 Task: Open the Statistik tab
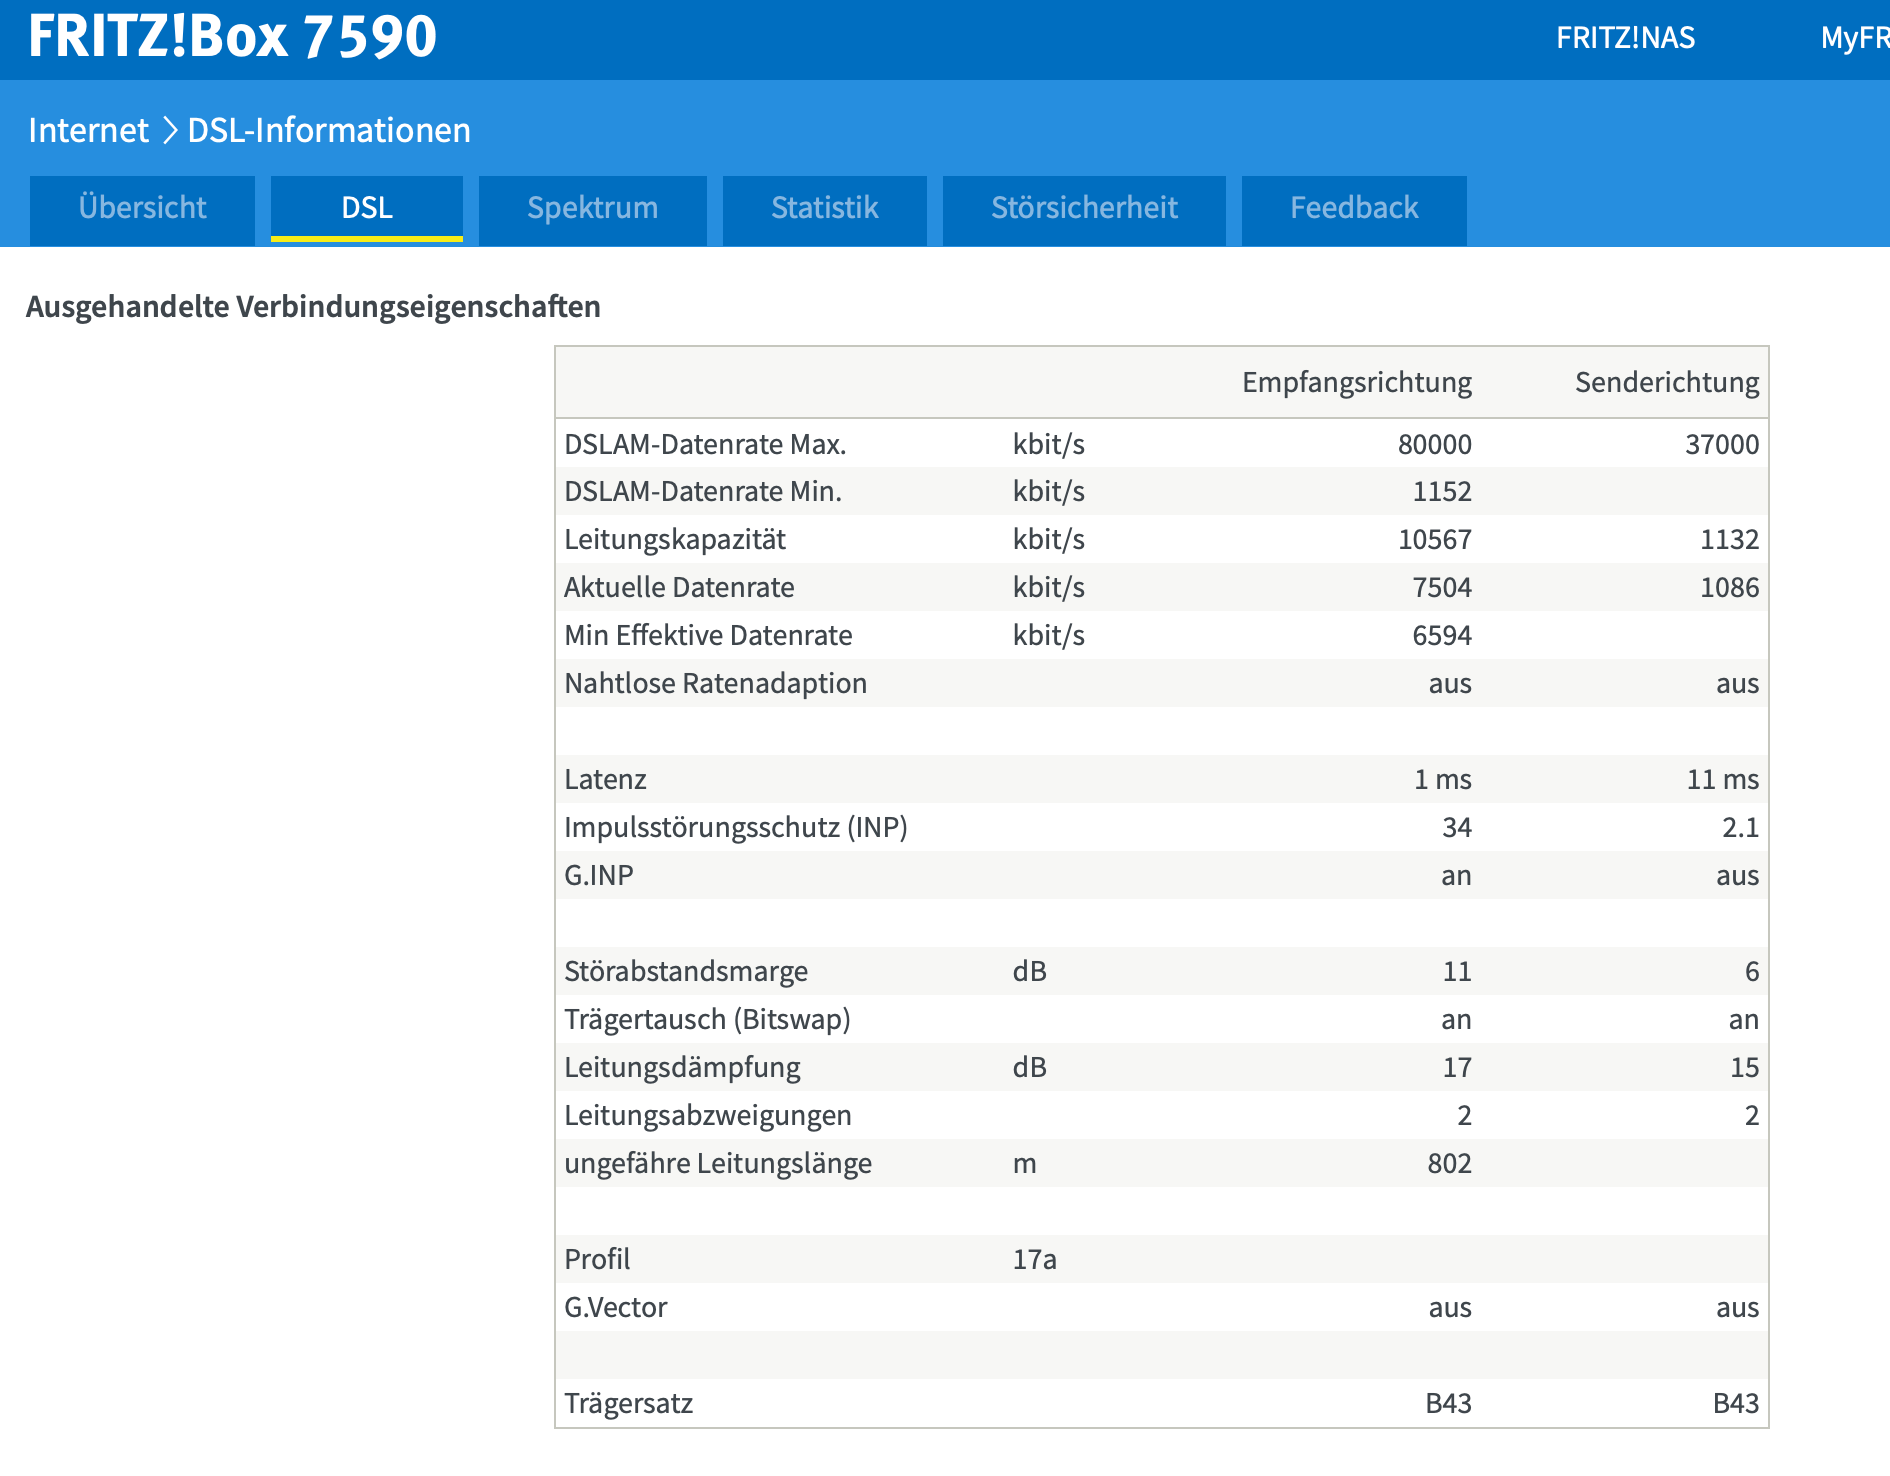coord(824,209)
